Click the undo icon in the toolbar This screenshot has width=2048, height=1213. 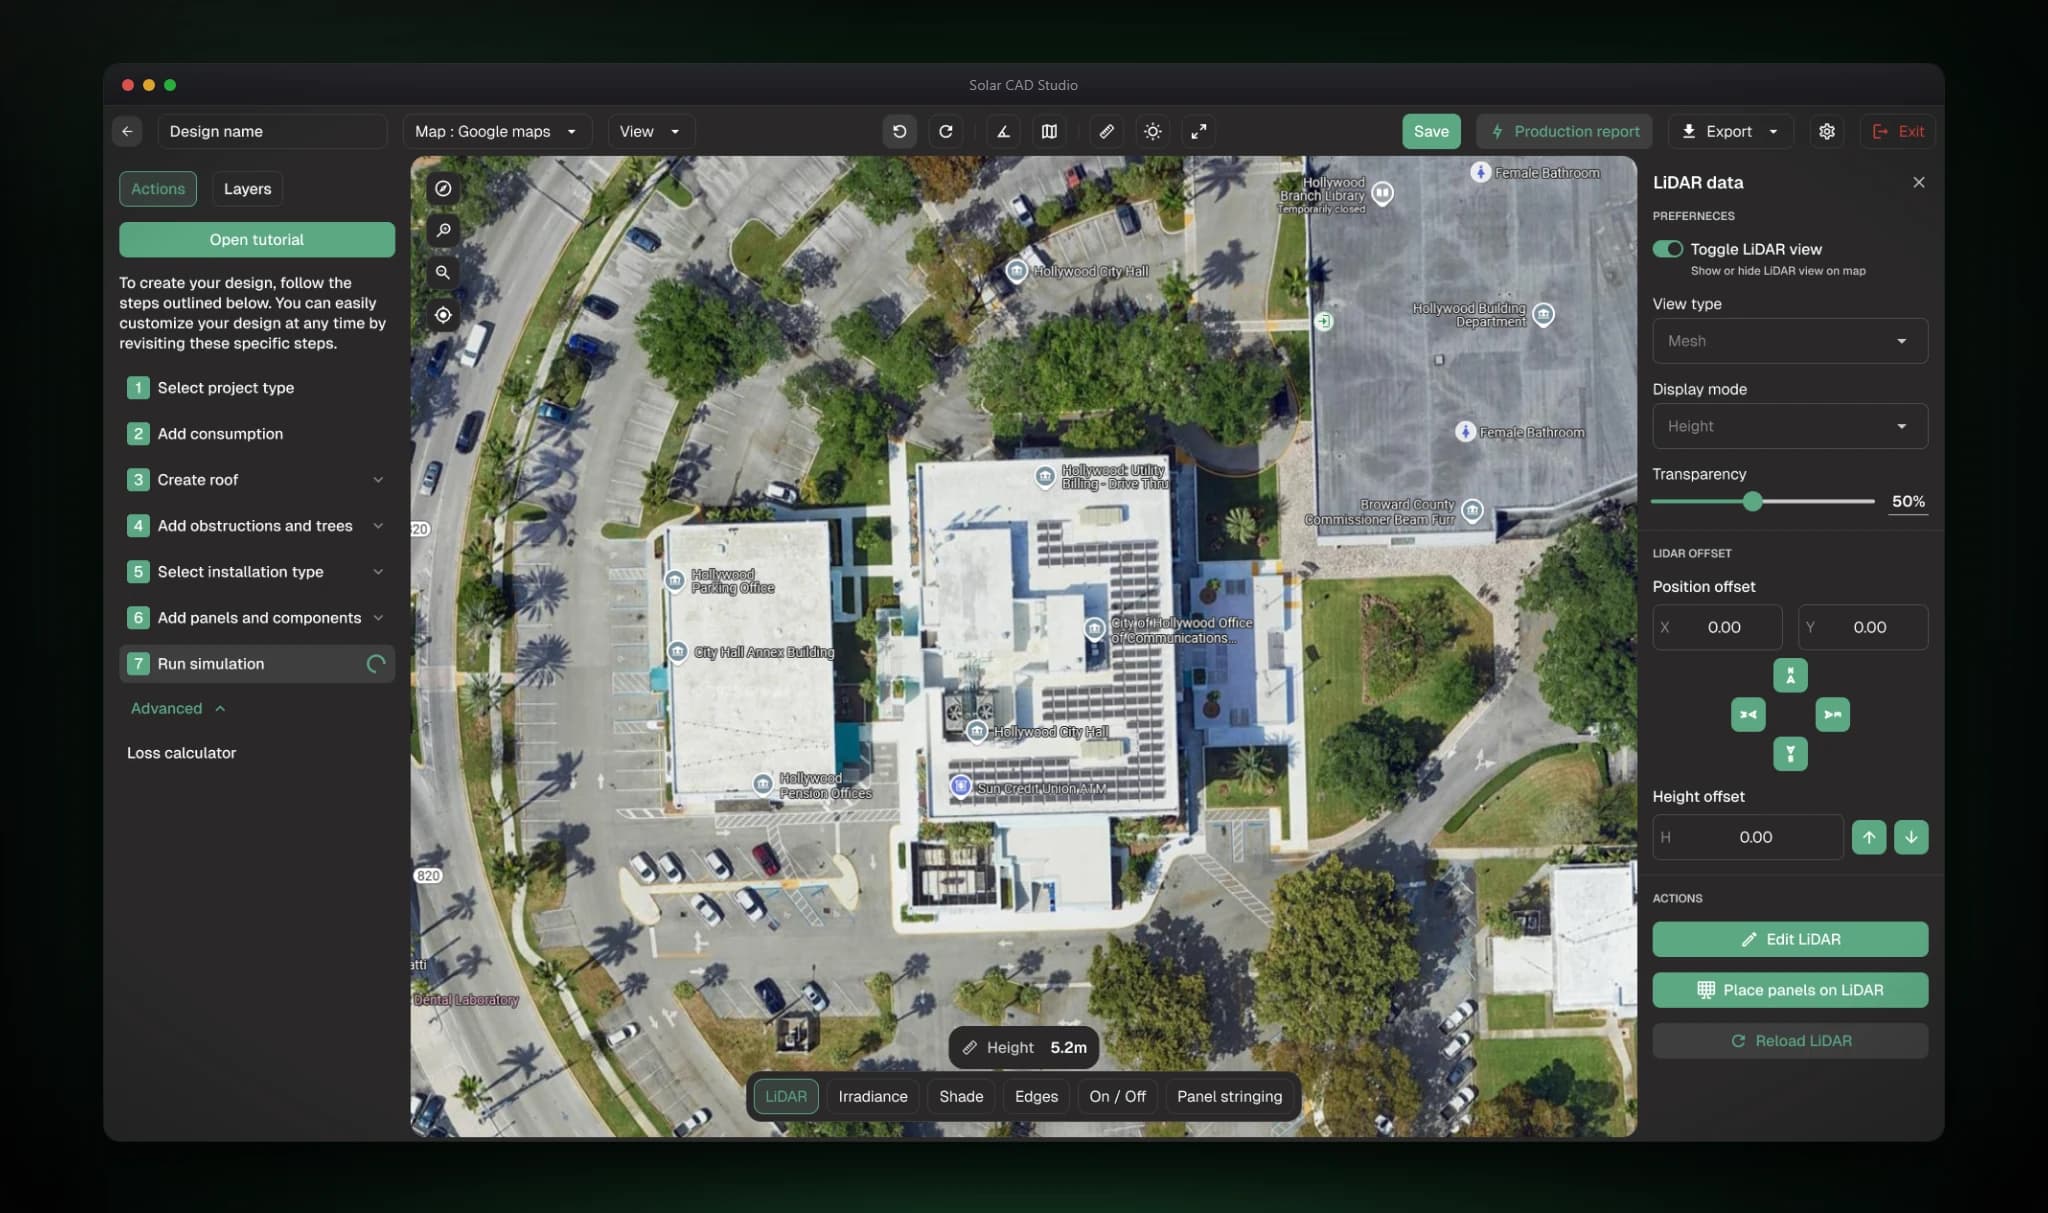[899, 131]
